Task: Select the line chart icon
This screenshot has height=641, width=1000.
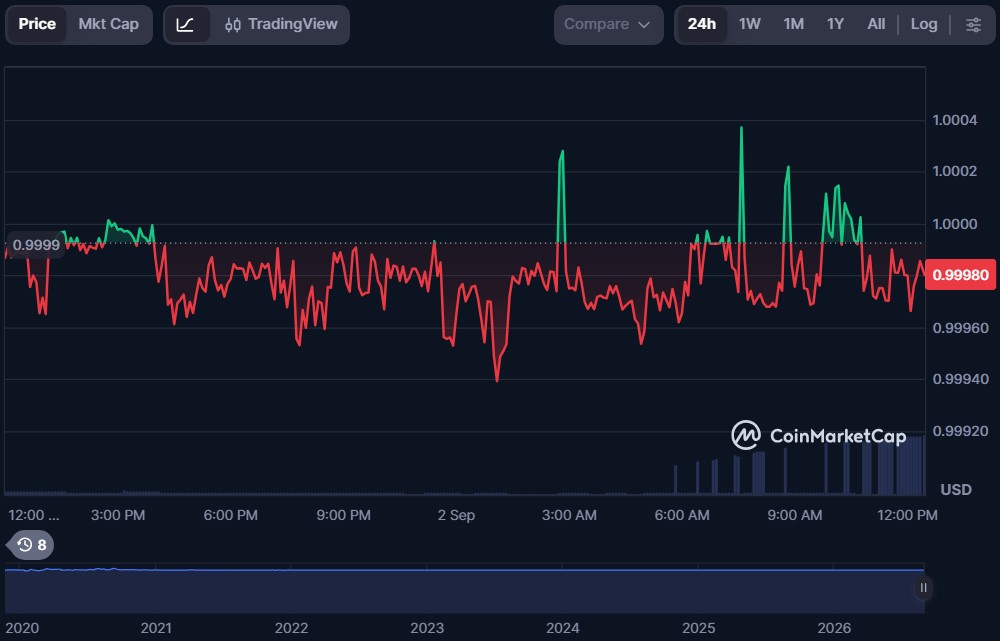Action: (186, 25)
